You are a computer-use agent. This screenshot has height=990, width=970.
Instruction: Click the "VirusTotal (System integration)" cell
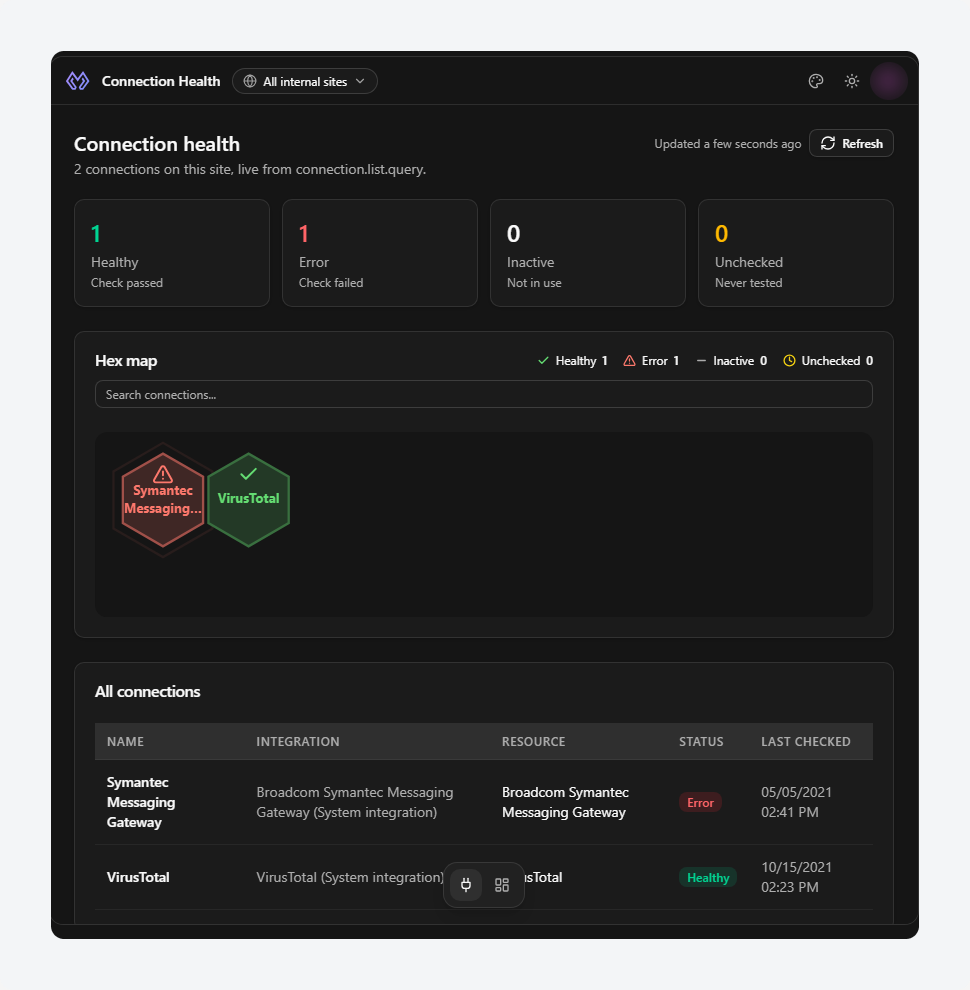350,877
